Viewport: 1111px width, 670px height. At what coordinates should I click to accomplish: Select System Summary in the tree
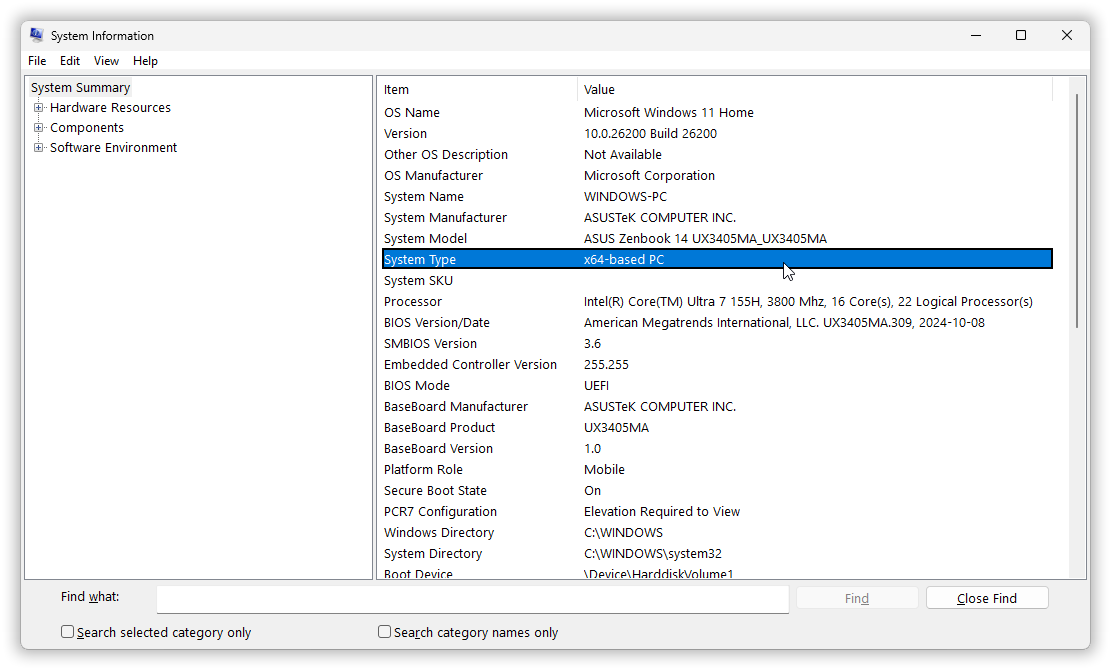pos(80,88)
